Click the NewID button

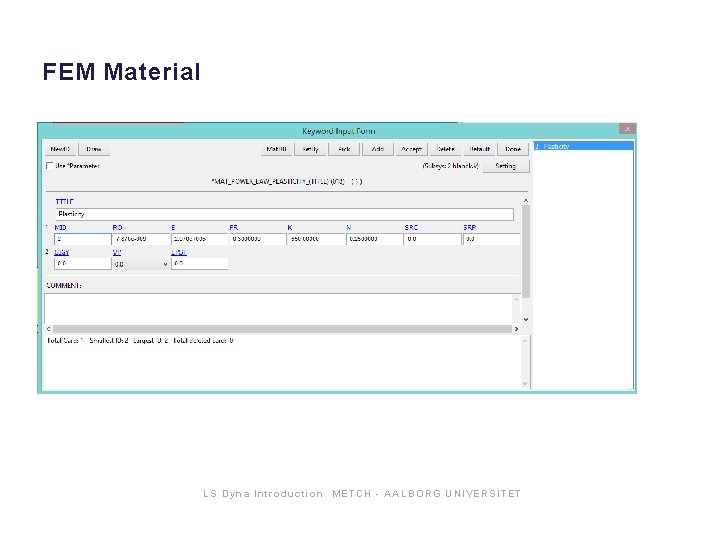pos(61,149)
